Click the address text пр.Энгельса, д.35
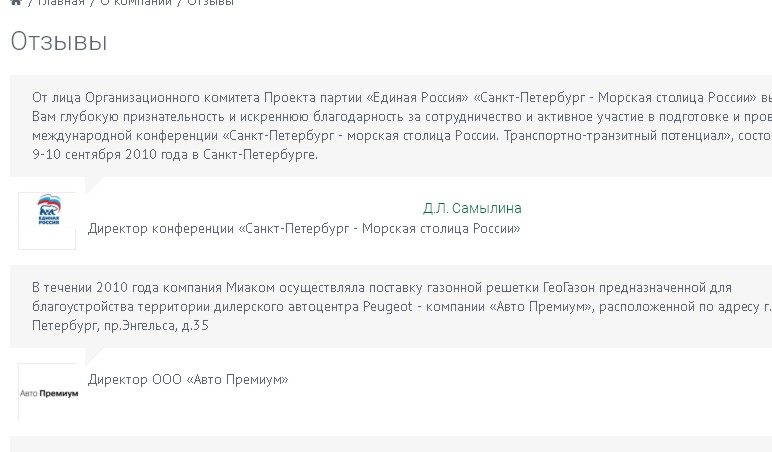772x452 pixels. coord(156,326)
